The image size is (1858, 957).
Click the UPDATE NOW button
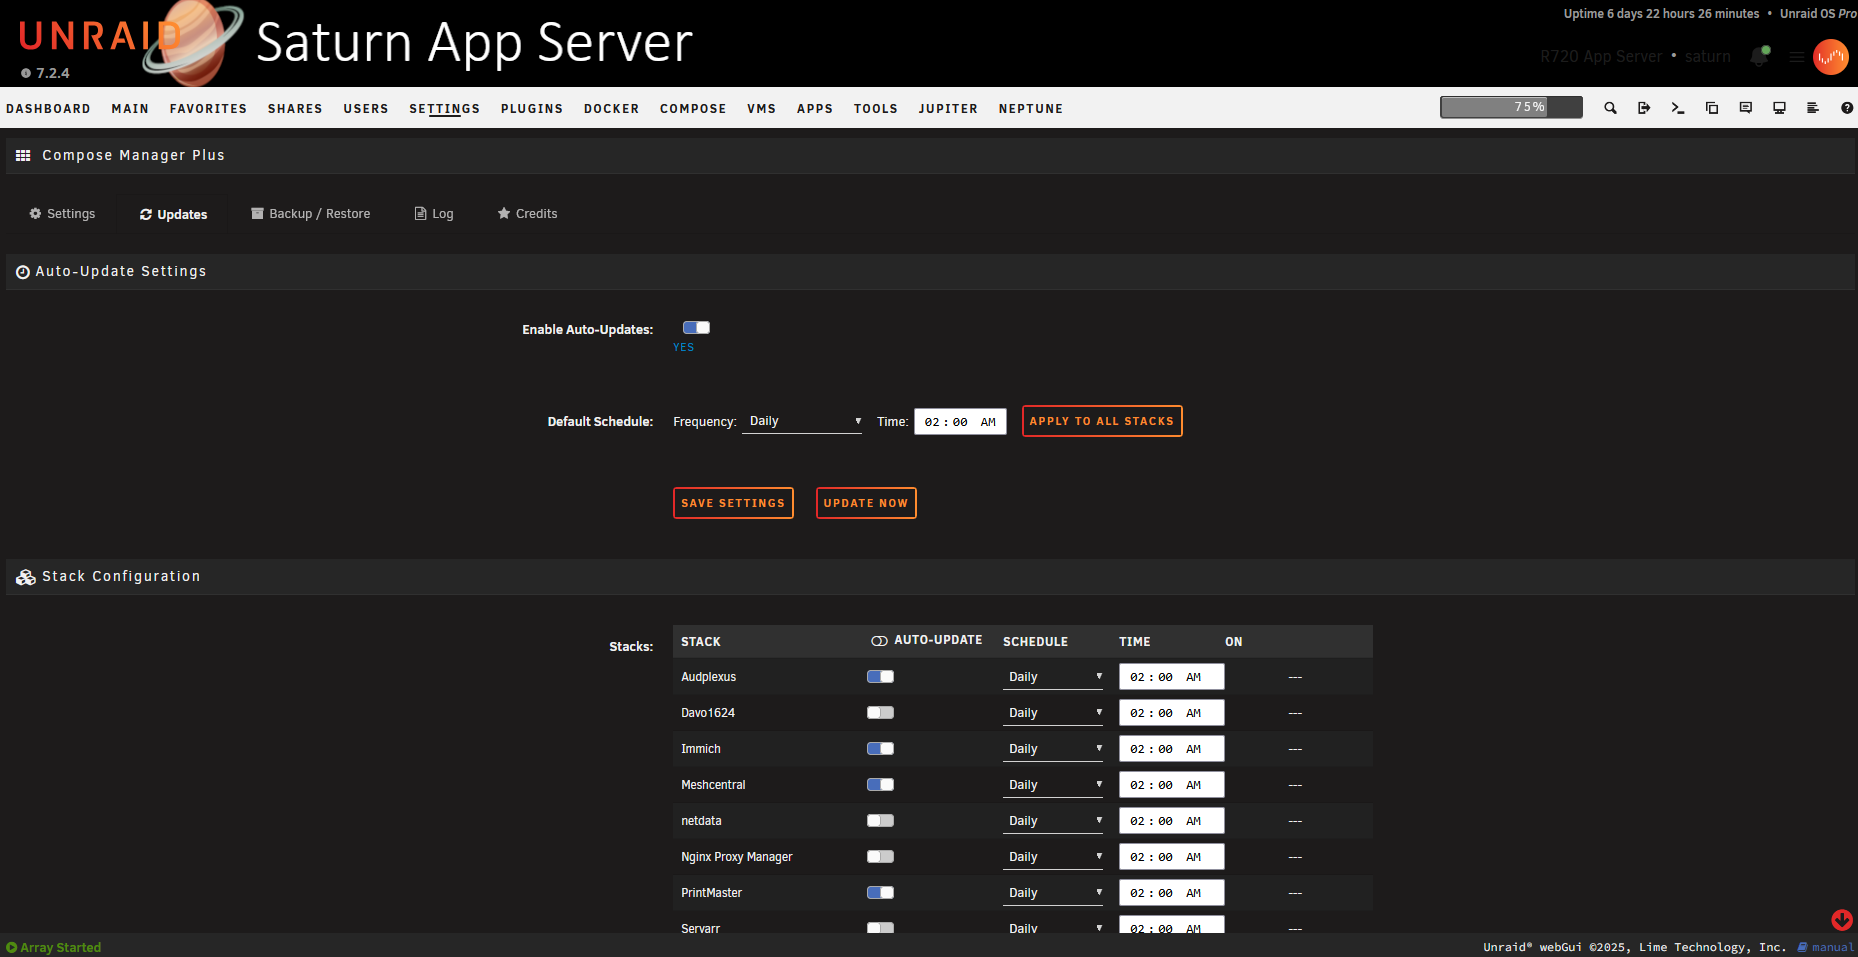click(x=866, y=503)
